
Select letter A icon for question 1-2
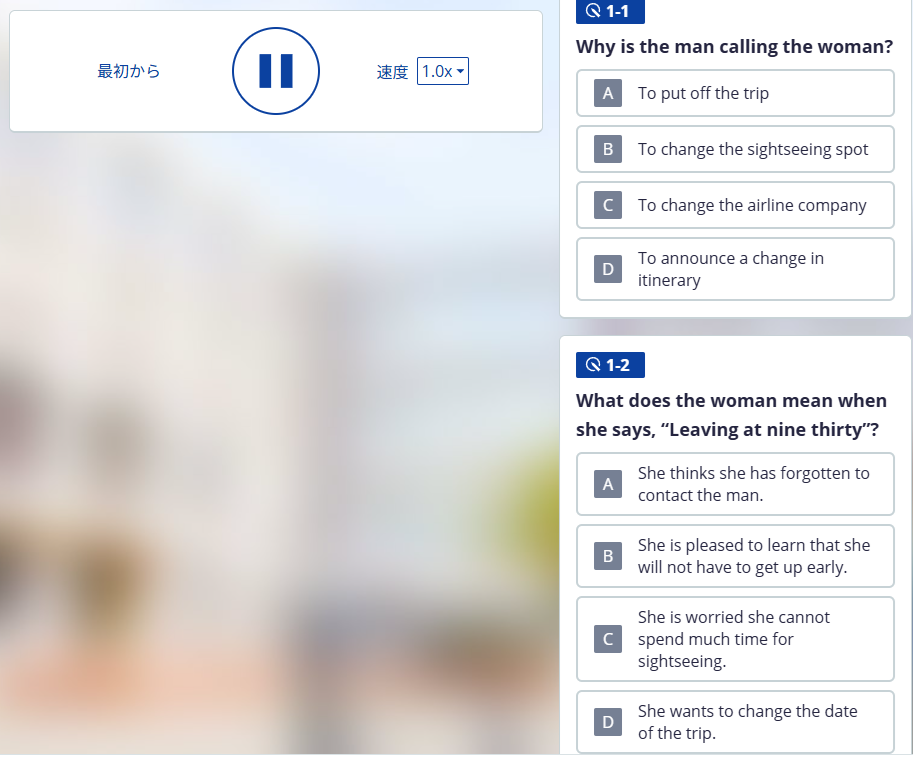click(x=608, y=484)
